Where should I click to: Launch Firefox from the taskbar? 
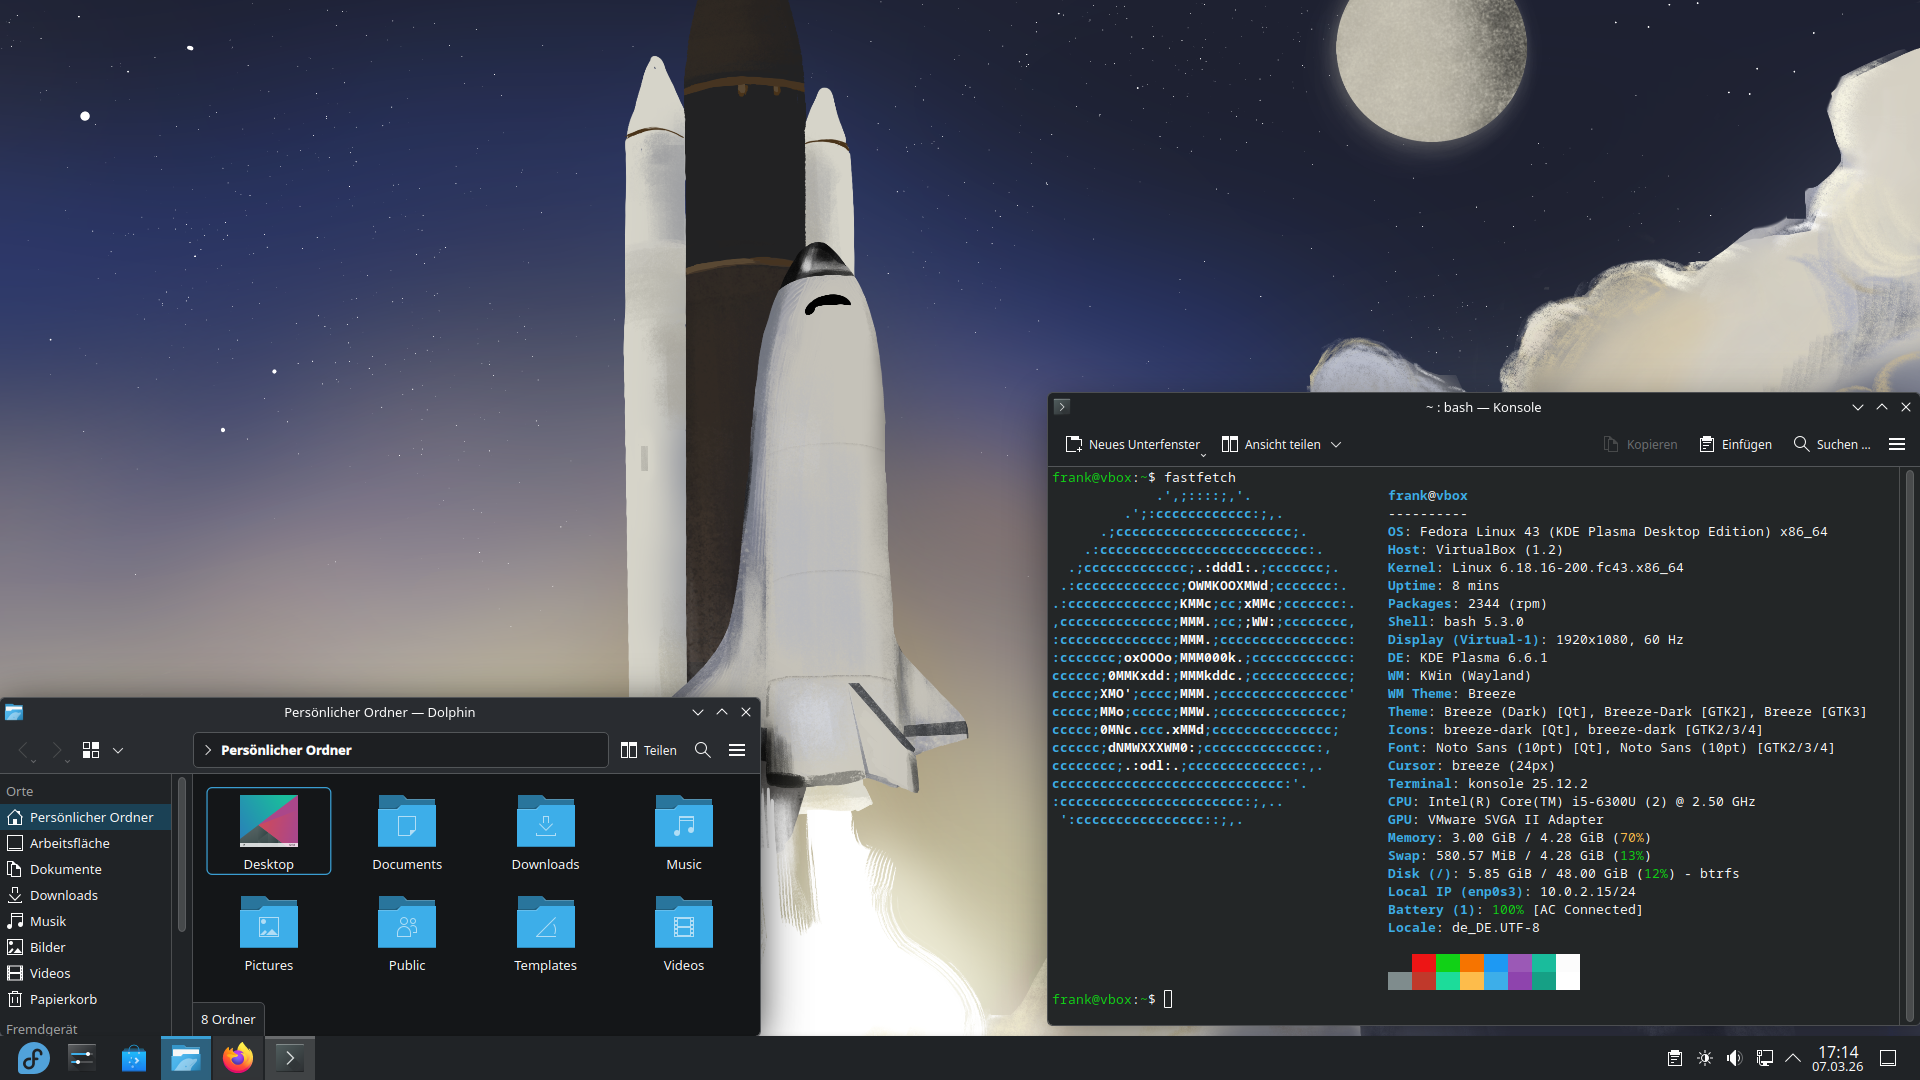238,1058
